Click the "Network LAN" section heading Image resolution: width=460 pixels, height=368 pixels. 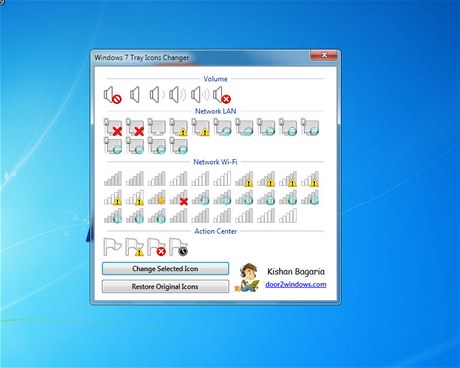[215, 111]
